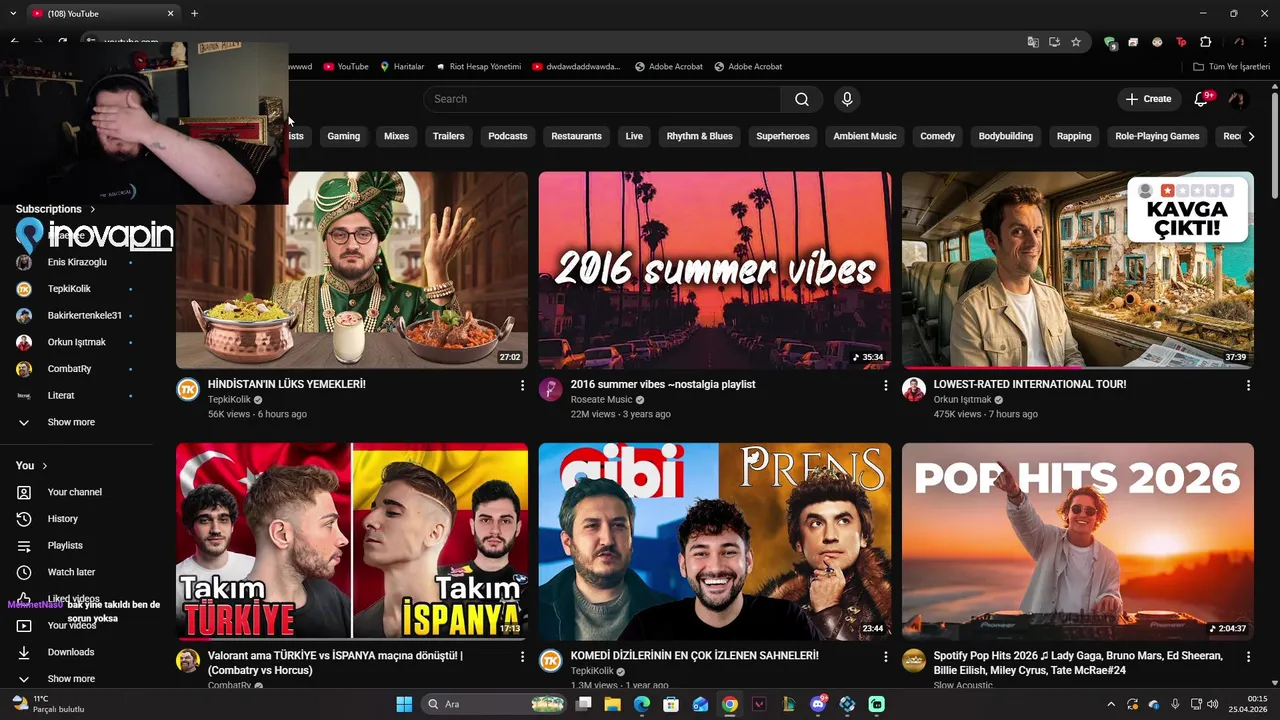Click the search magnifier button

click(802, 99)
